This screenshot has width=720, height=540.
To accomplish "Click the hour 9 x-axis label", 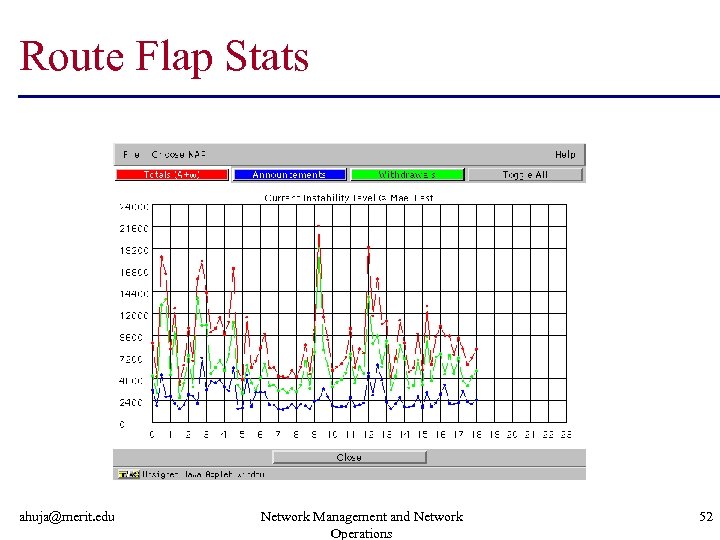I will [314, 434].
